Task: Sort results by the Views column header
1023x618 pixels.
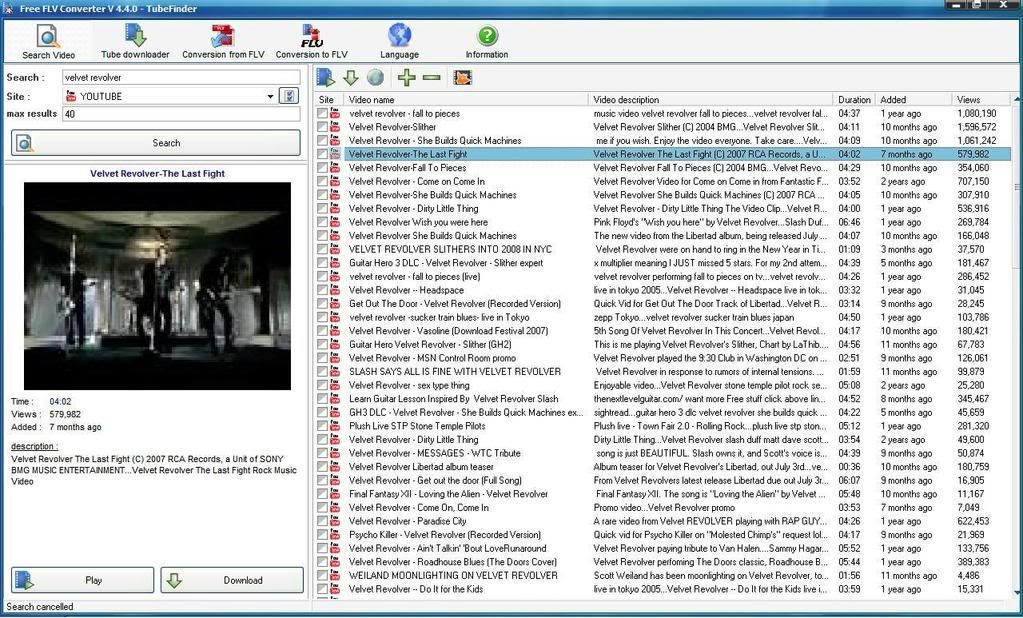Action: point(981,100)
